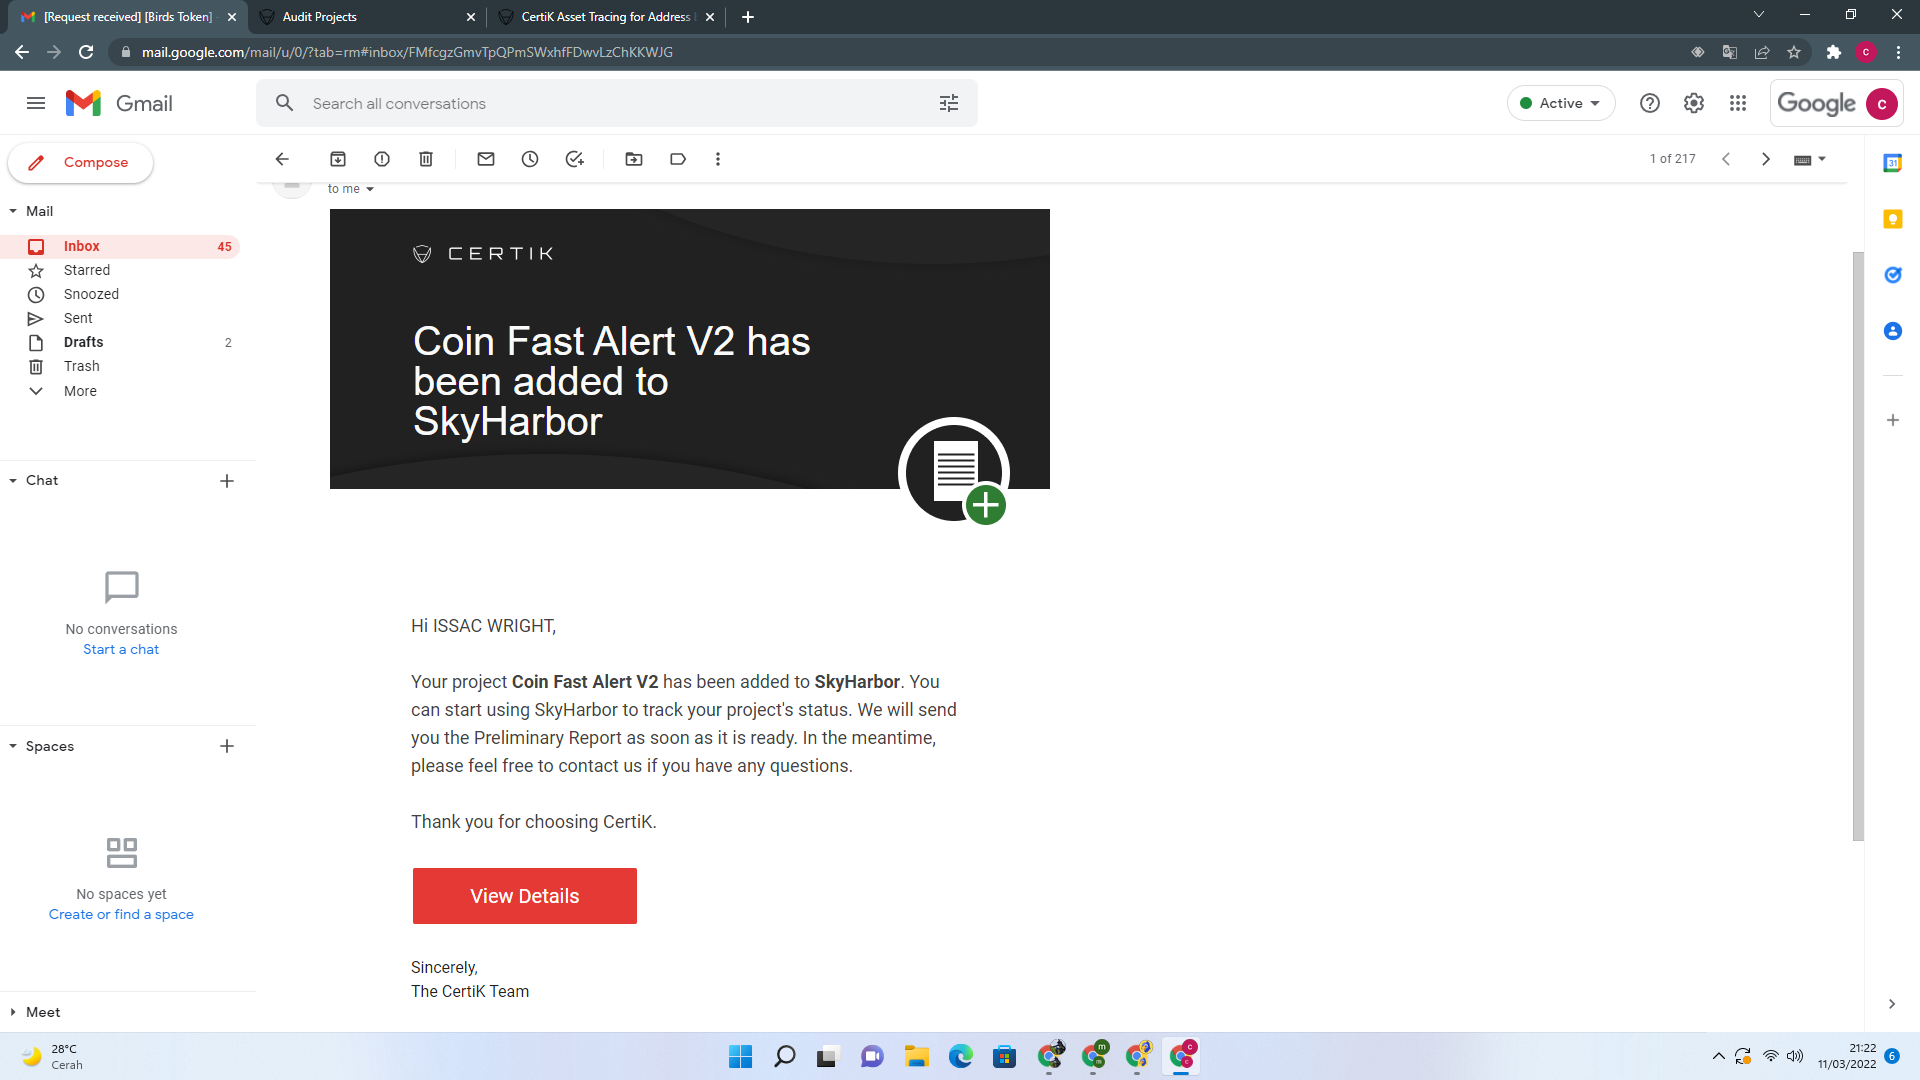Image resolution: width=1920 pixels, height=1080 pixels.
Task: Open the Google Keep side panel
Action: (x=1893, y=219)
